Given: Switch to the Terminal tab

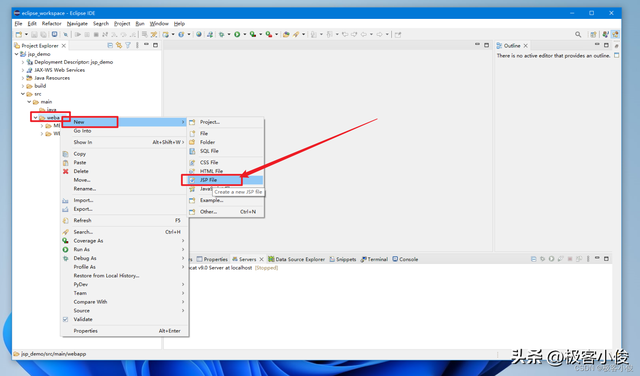Looking at the screenshot, I should click(x=374, y=259).
